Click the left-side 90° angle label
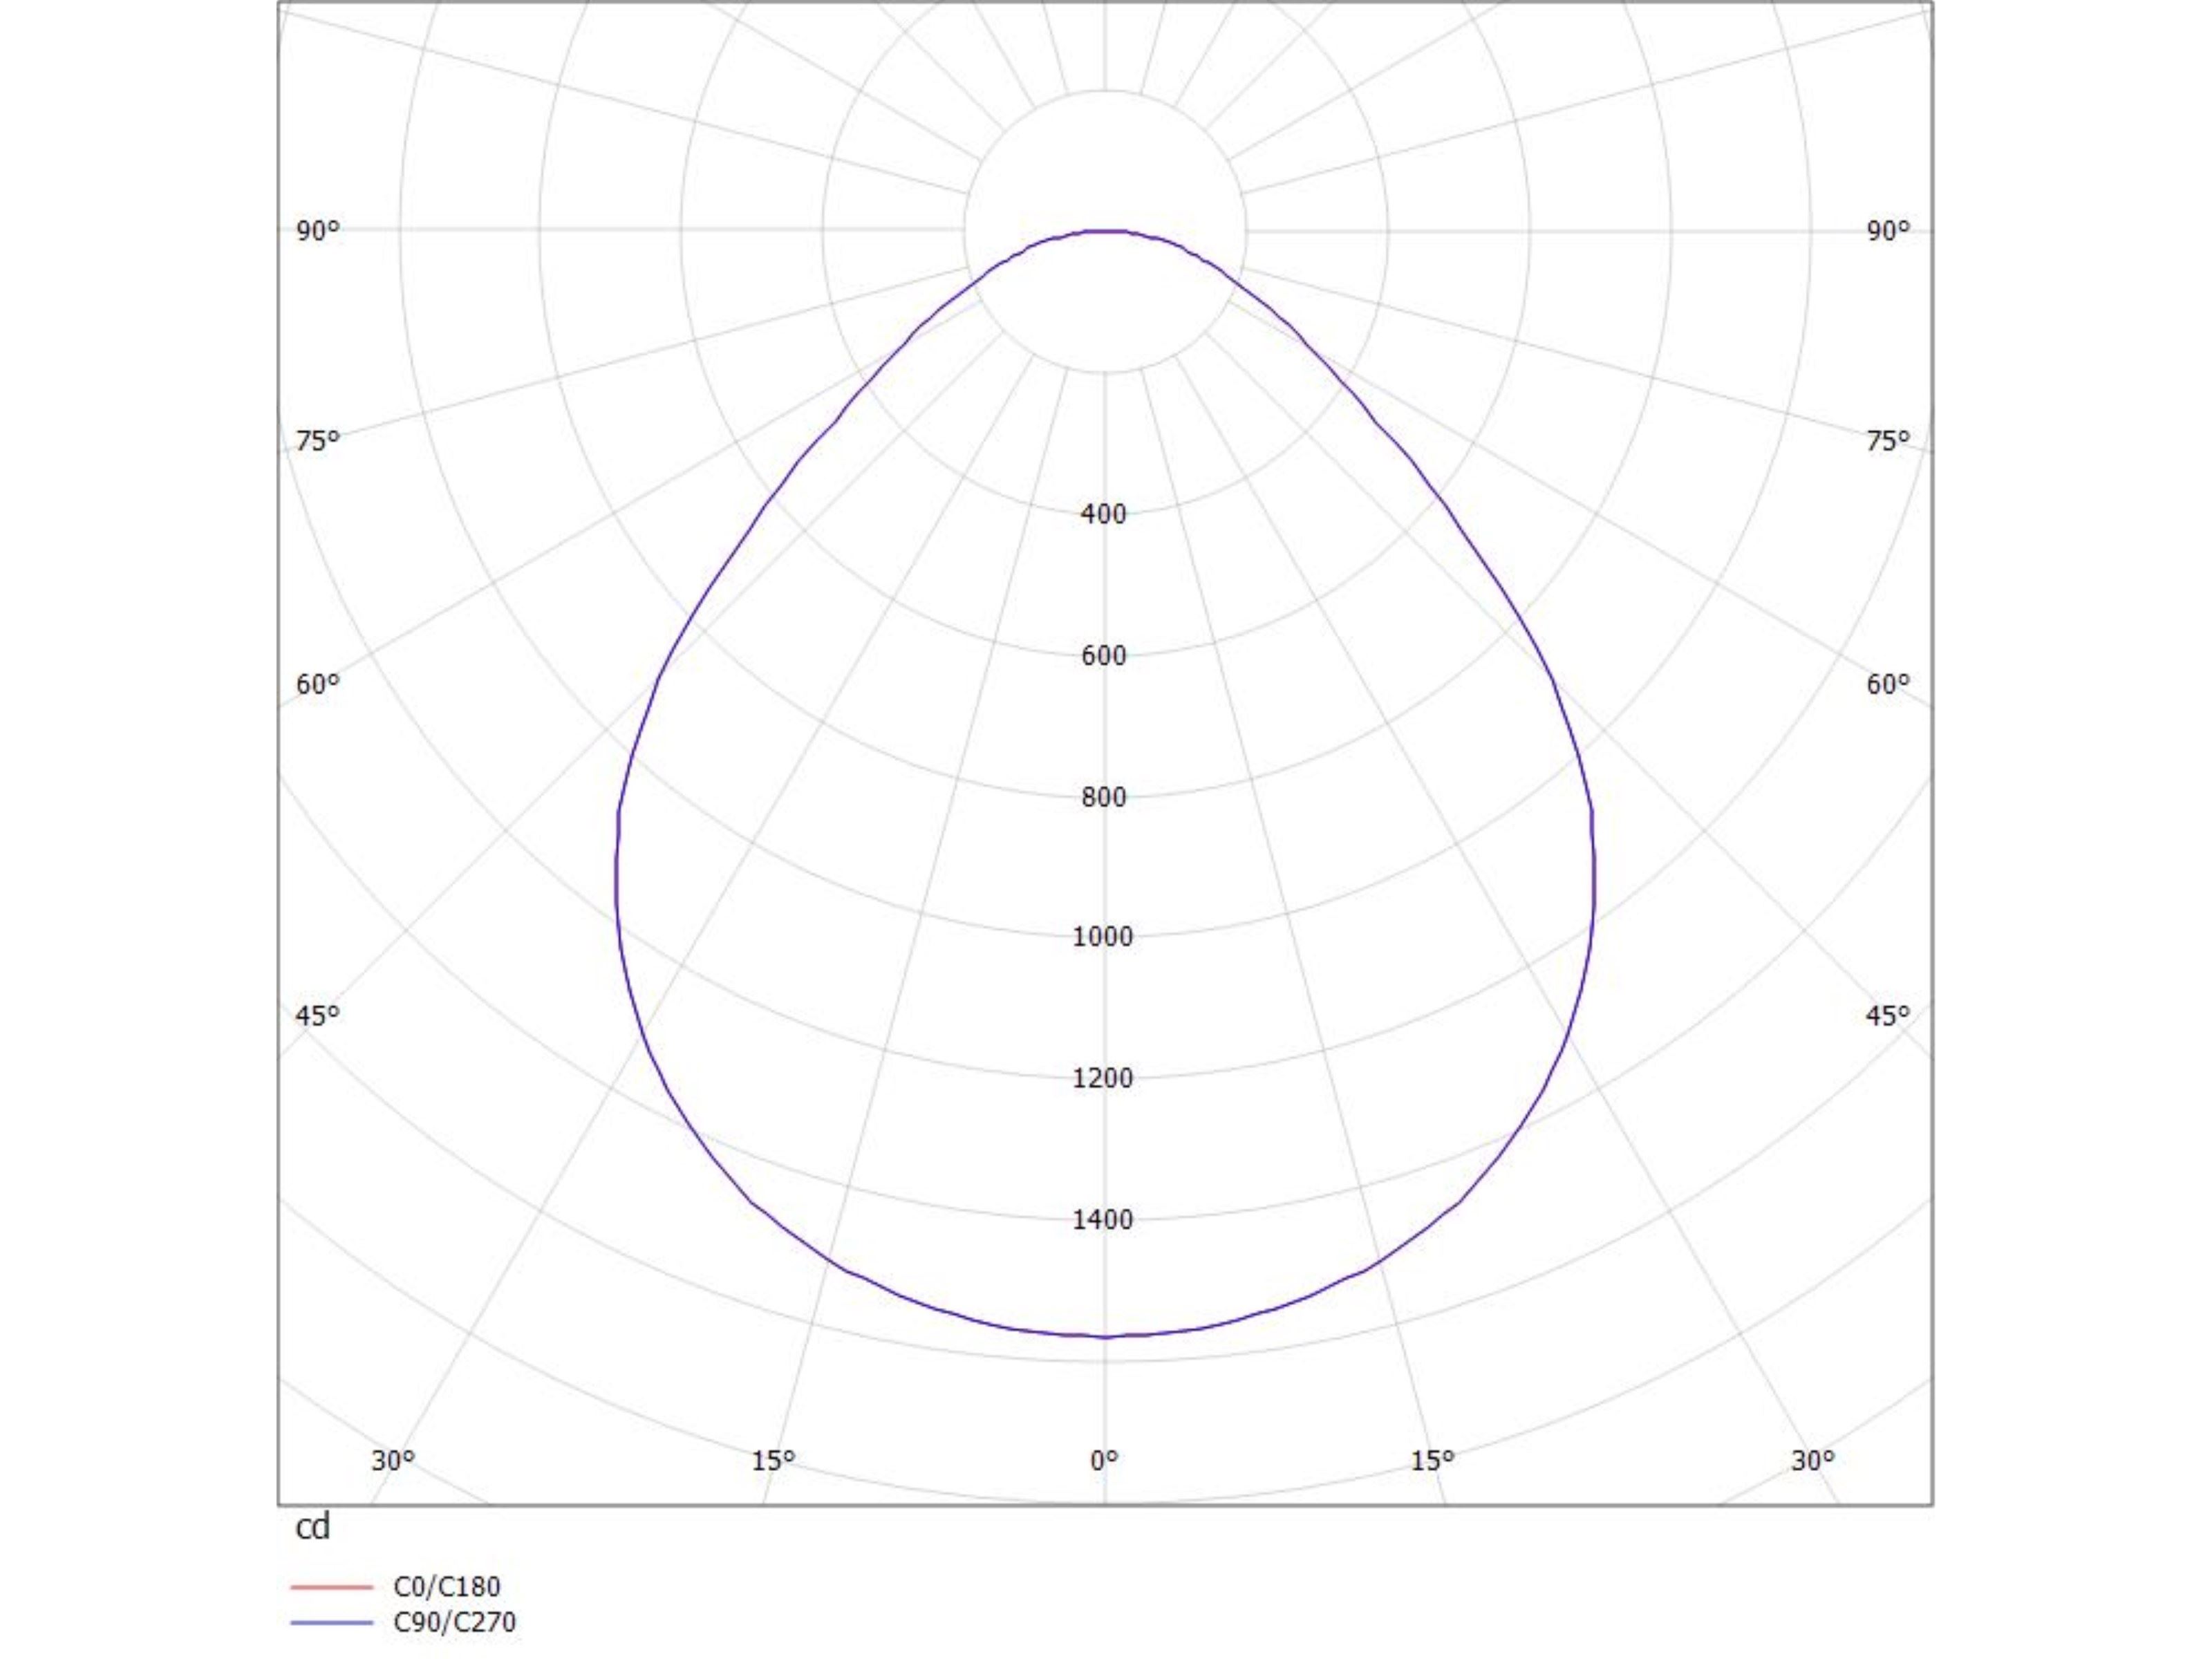The height and width of the screenshot is (1659, 2212). [x=318, y=231]
